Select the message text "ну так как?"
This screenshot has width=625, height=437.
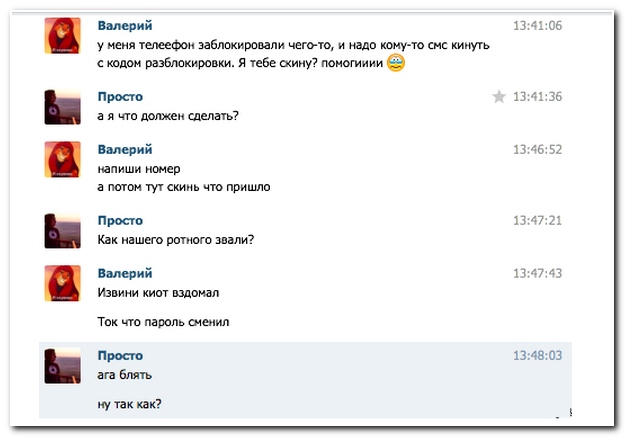[x=129, y=405]
